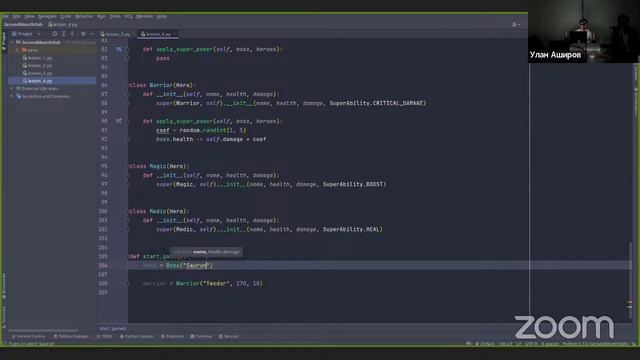This screenshot has width=640, height=360.
Task: Click Select Opened File locate icon
Action: tap(55, 34)
